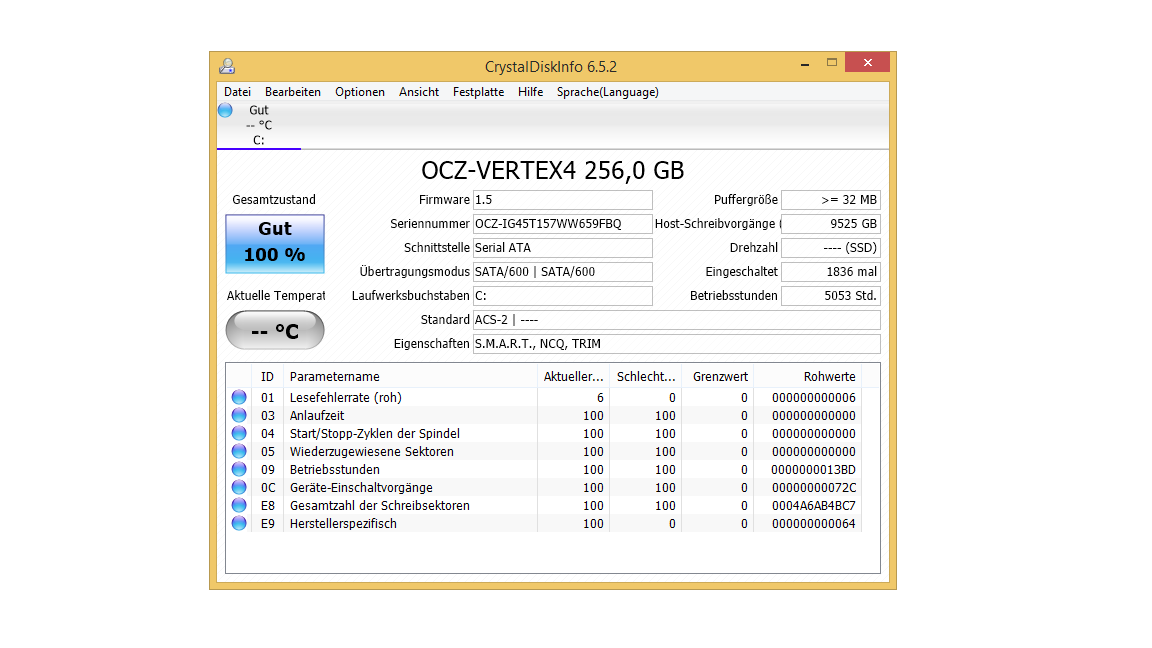This screenshot has width=1152, height=648.
Task: Select Wiederzugewiesene Sektoren parameter name
Action: pos(372,451)
